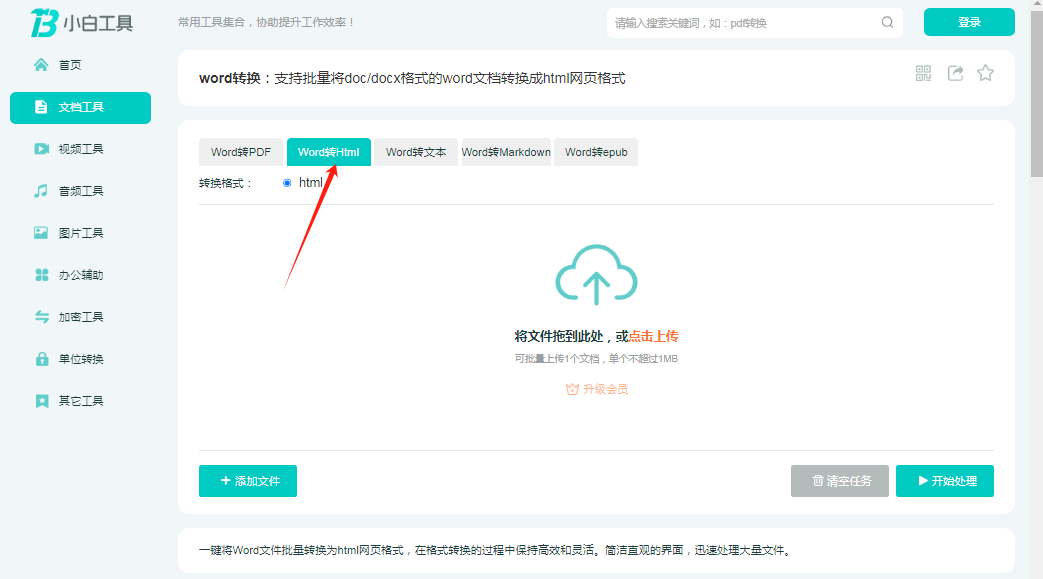
Task: Click the share icon
Action: click(955, 73)
